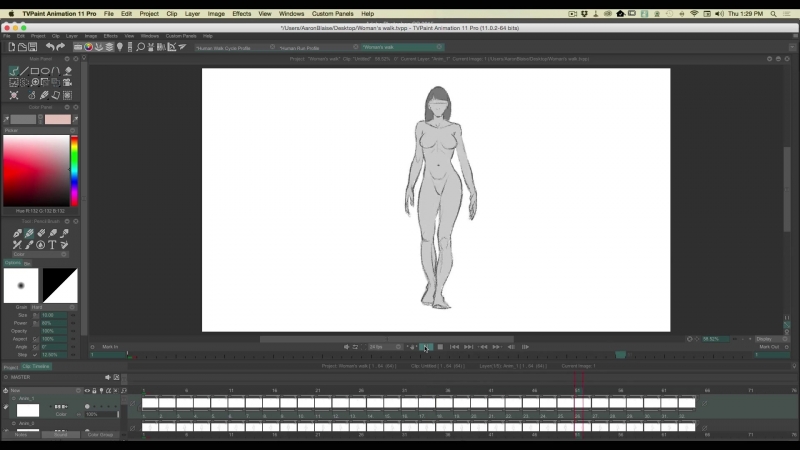Switch to Human Walk Cycle Profile tab
Image resolution: width=800 pixels, height=450 pixels.
pos(223,47)
